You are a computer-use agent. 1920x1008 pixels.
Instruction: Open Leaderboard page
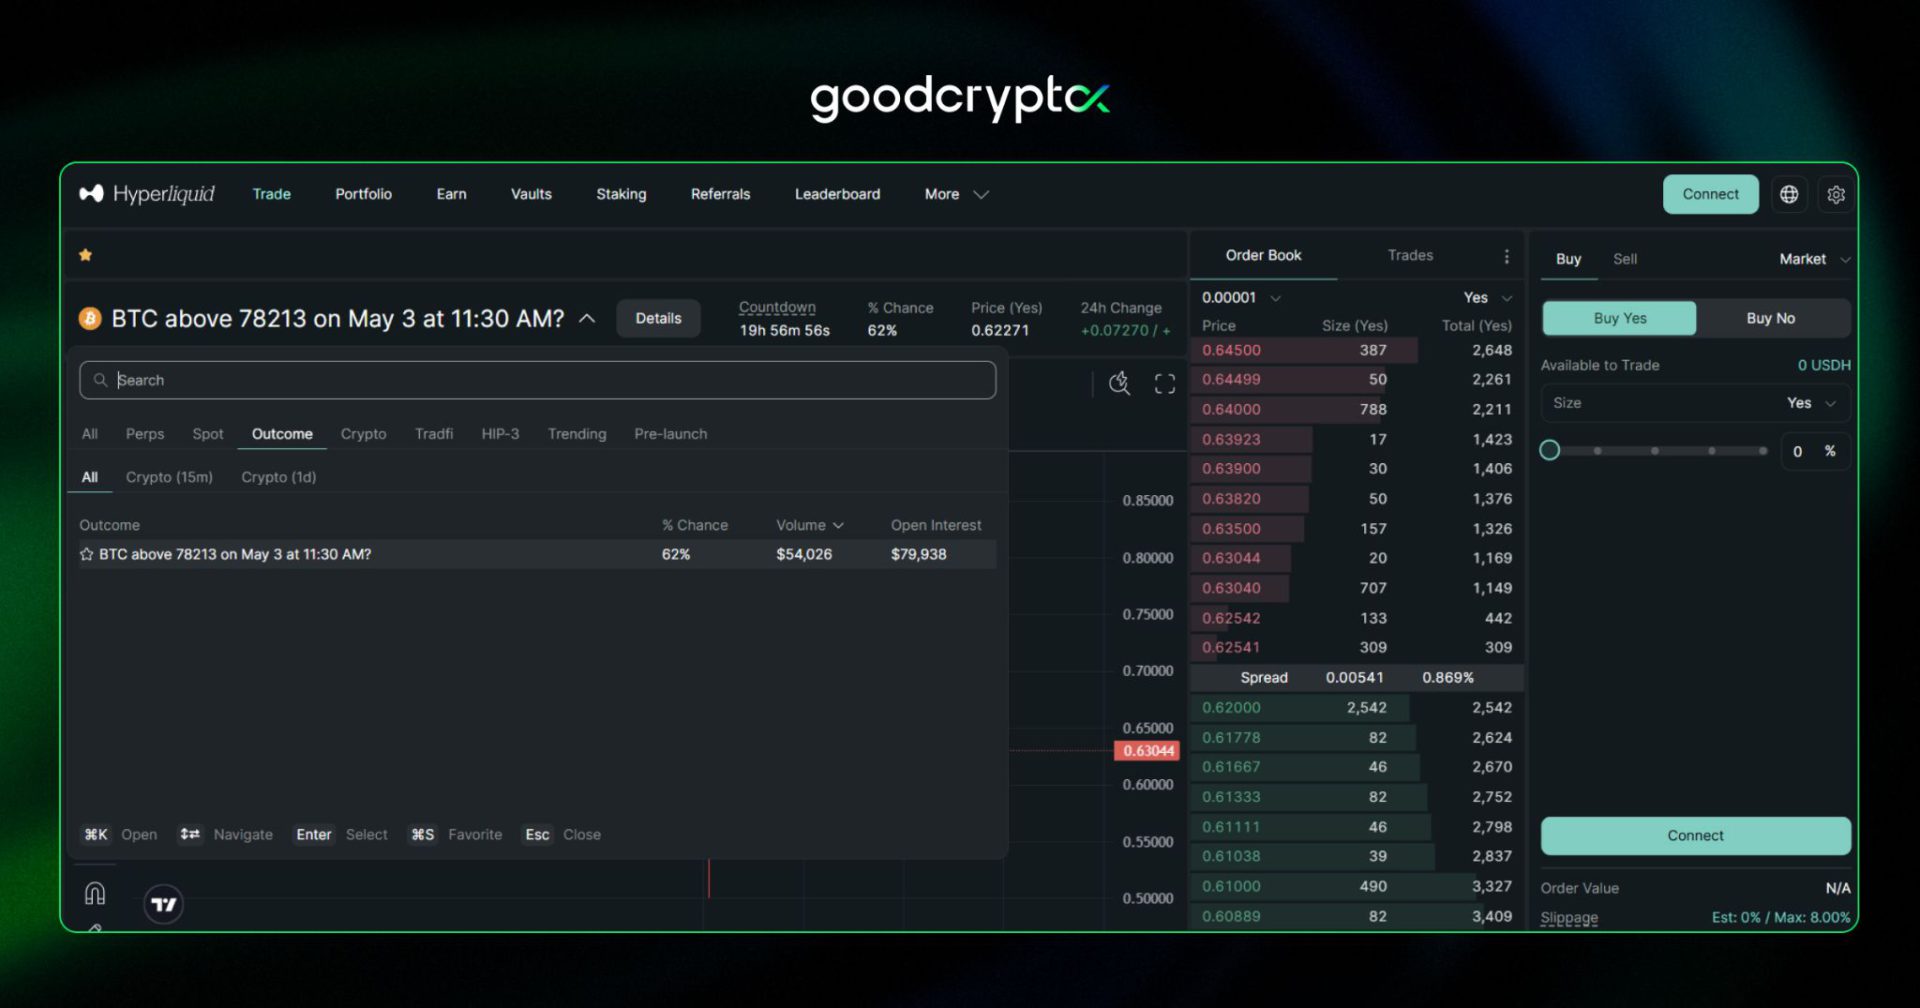click(837, 194)
